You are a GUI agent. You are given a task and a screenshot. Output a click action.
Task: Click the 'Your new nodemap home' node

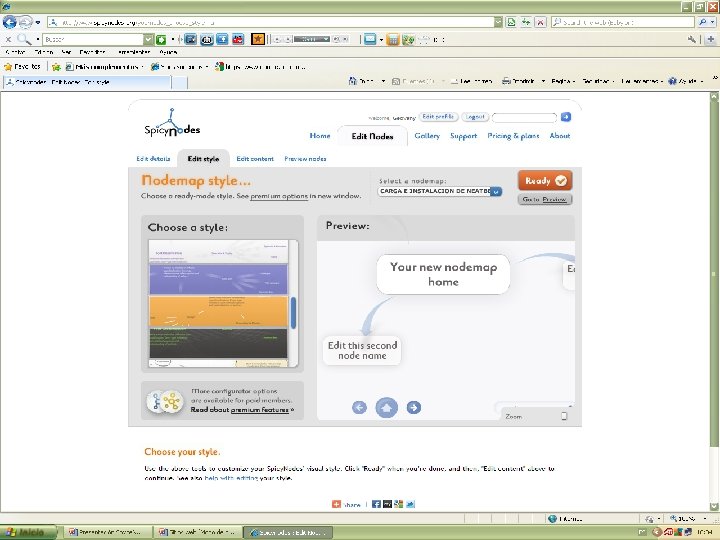[x=443, y=274]
